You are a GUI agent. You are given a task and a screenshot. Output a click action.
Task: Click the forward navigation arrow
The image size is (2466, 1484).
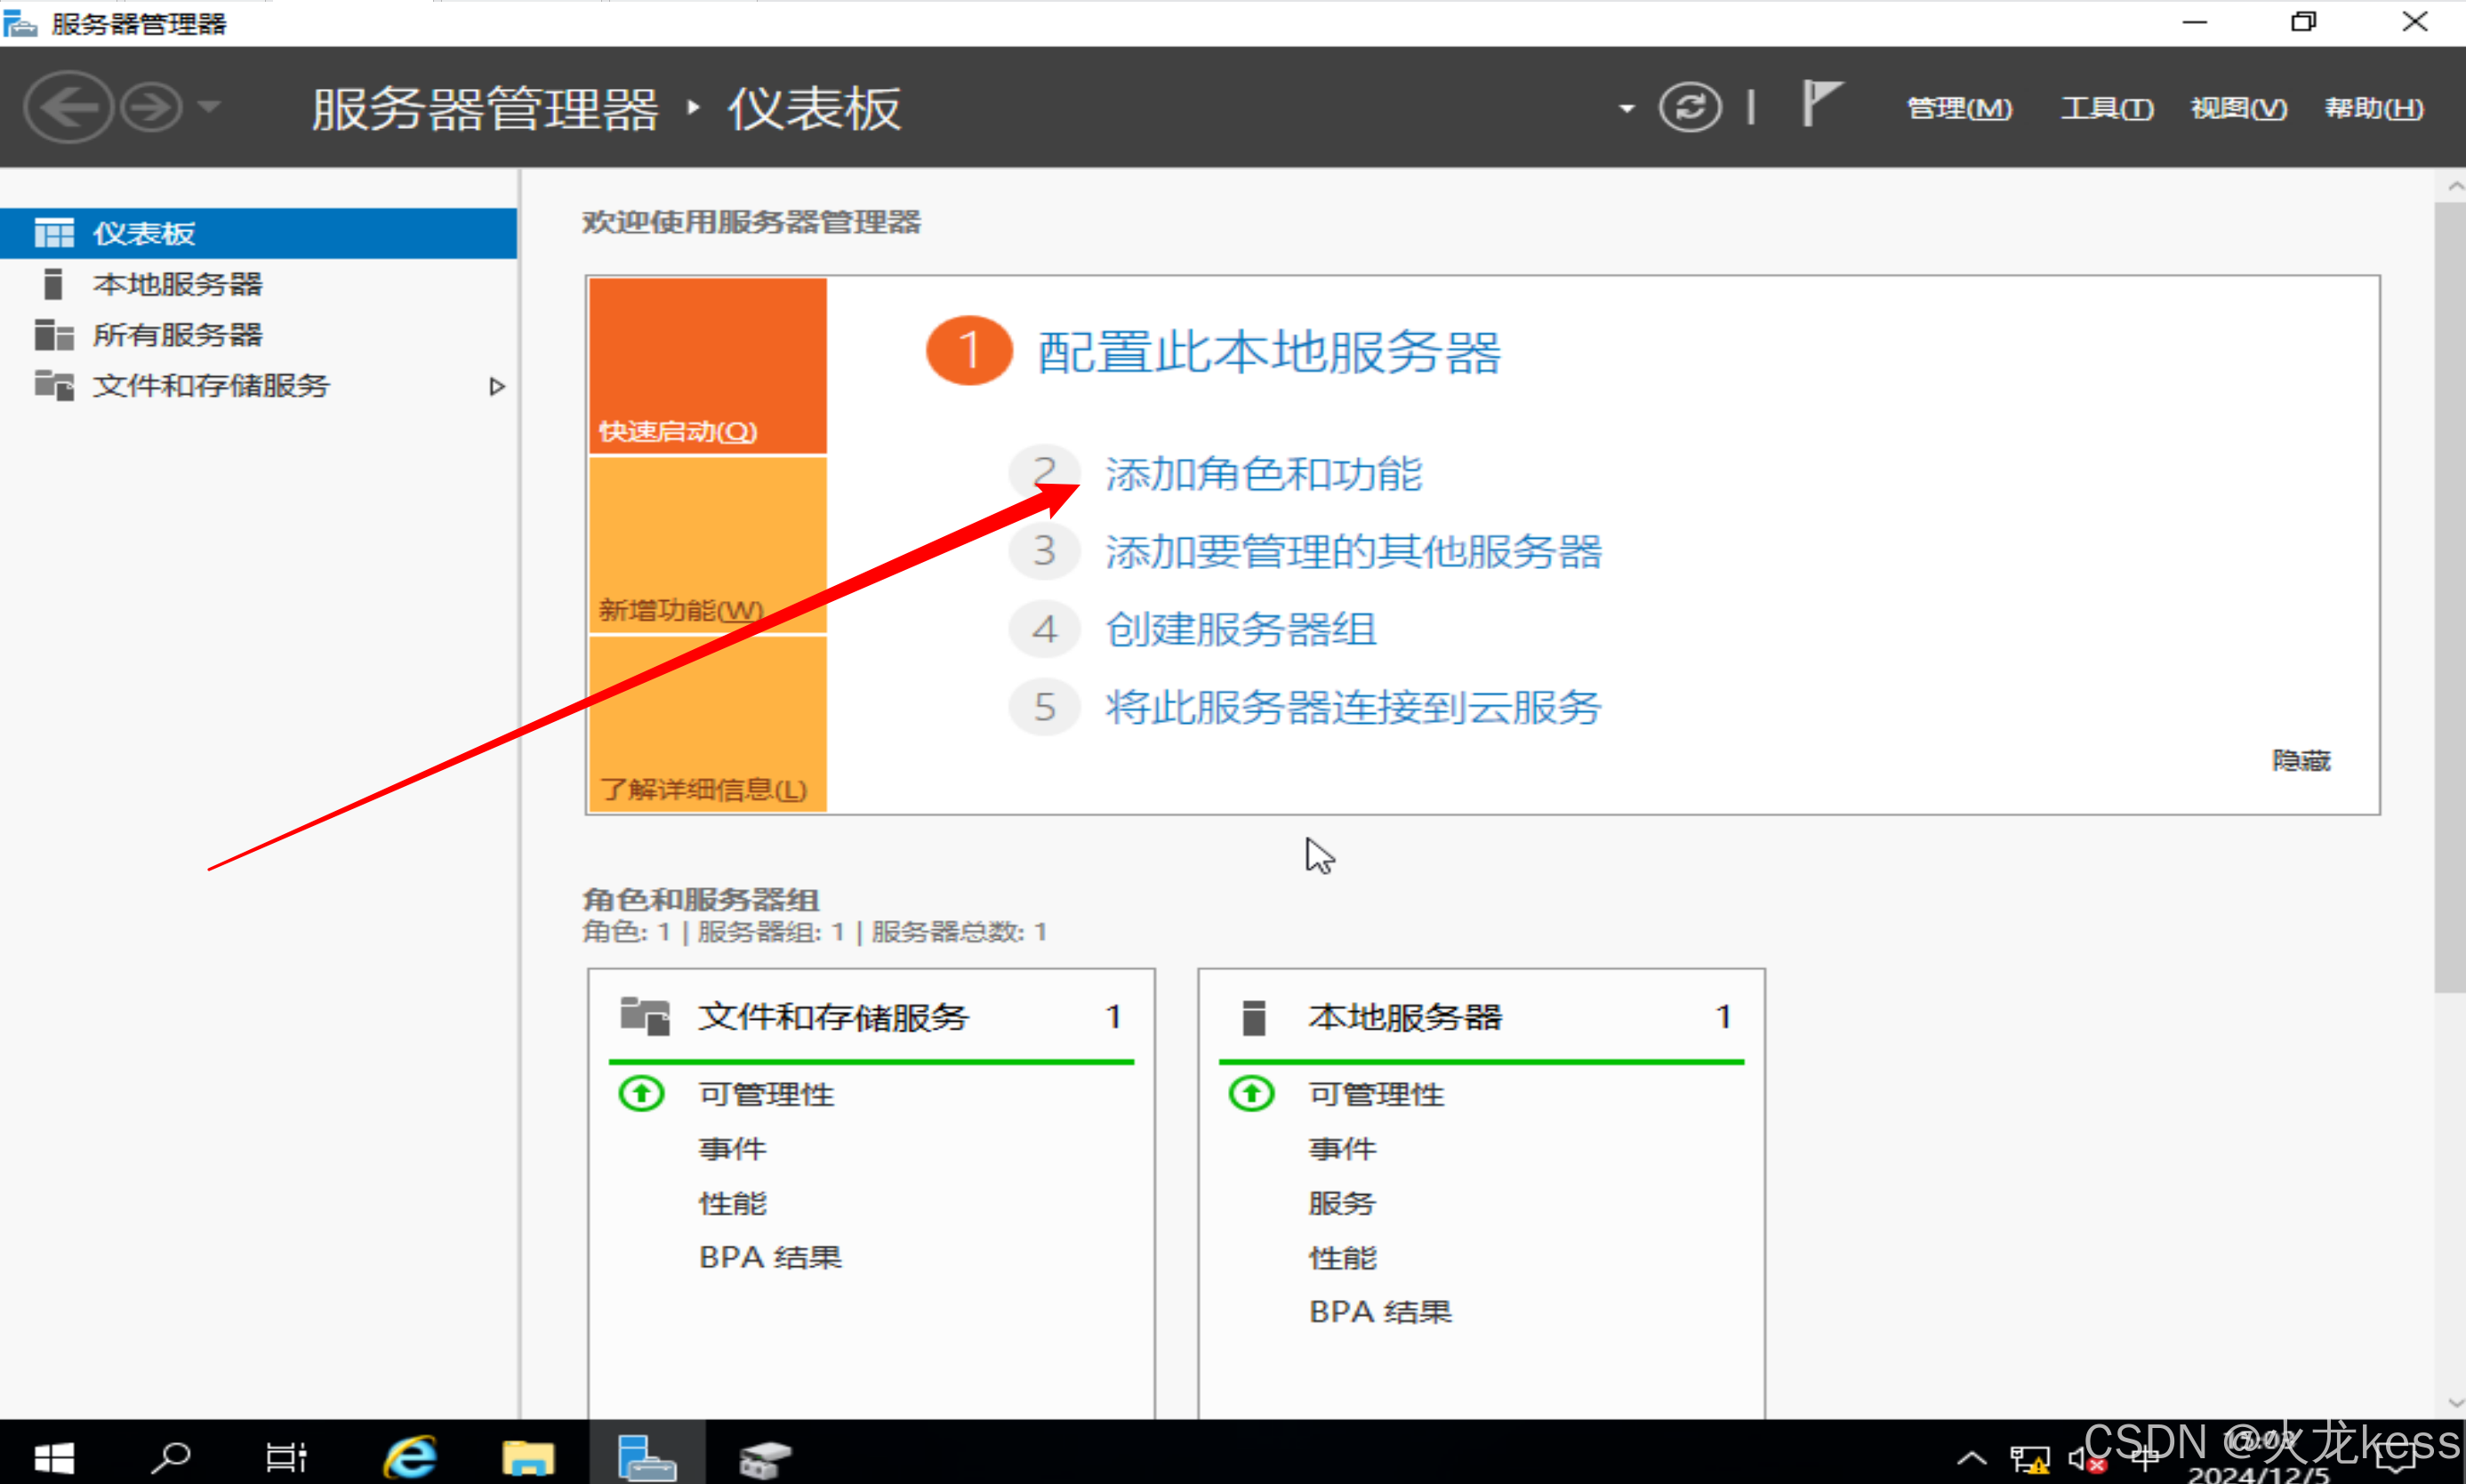[x=152, y=107]
